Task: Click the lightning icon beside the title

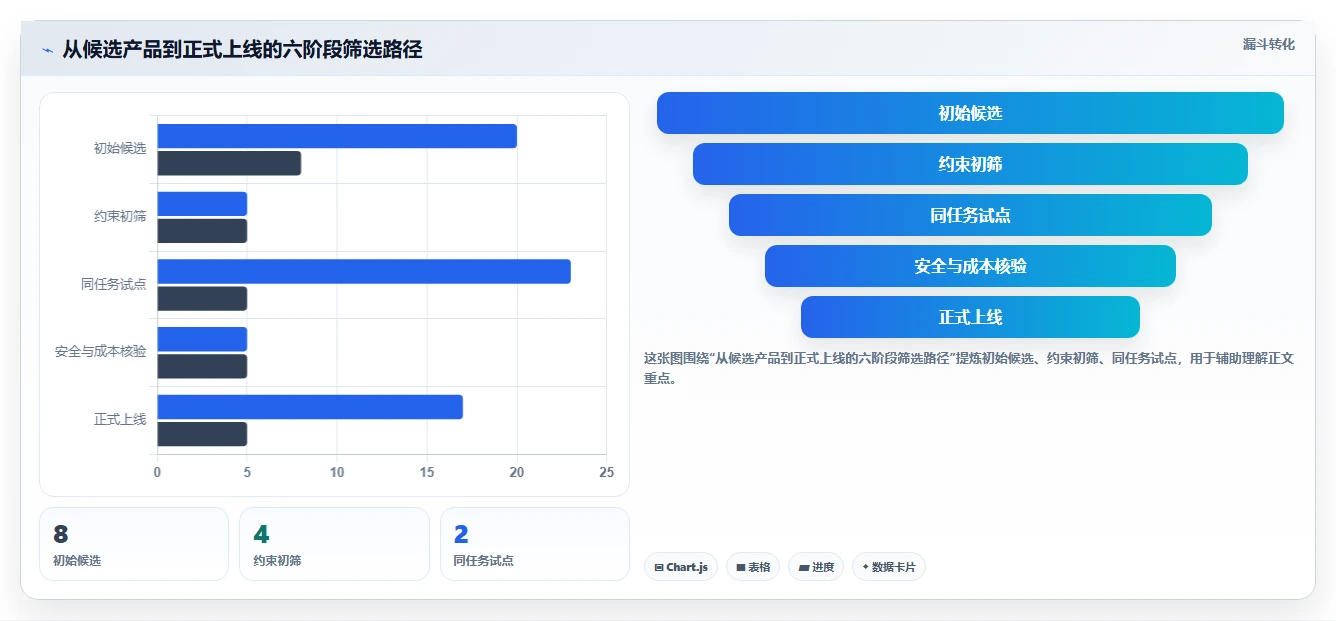Action: [x=47, y=50]
